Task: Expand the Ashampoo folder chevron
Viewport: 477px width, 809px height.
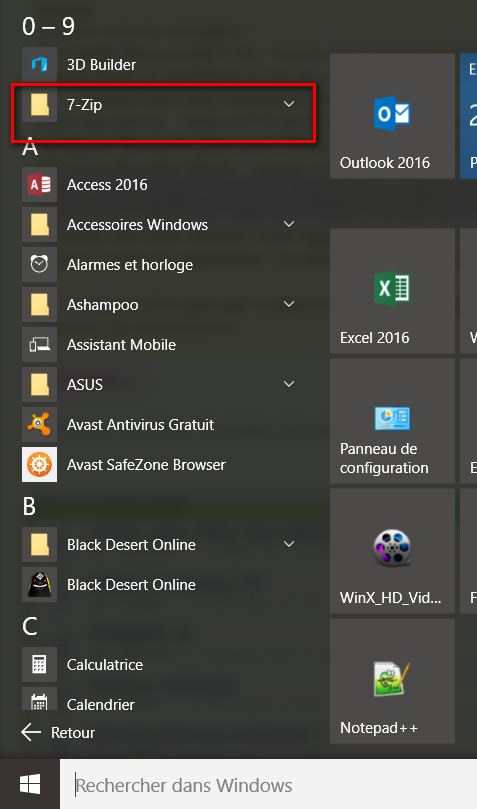Action: (x=289, y=304)
